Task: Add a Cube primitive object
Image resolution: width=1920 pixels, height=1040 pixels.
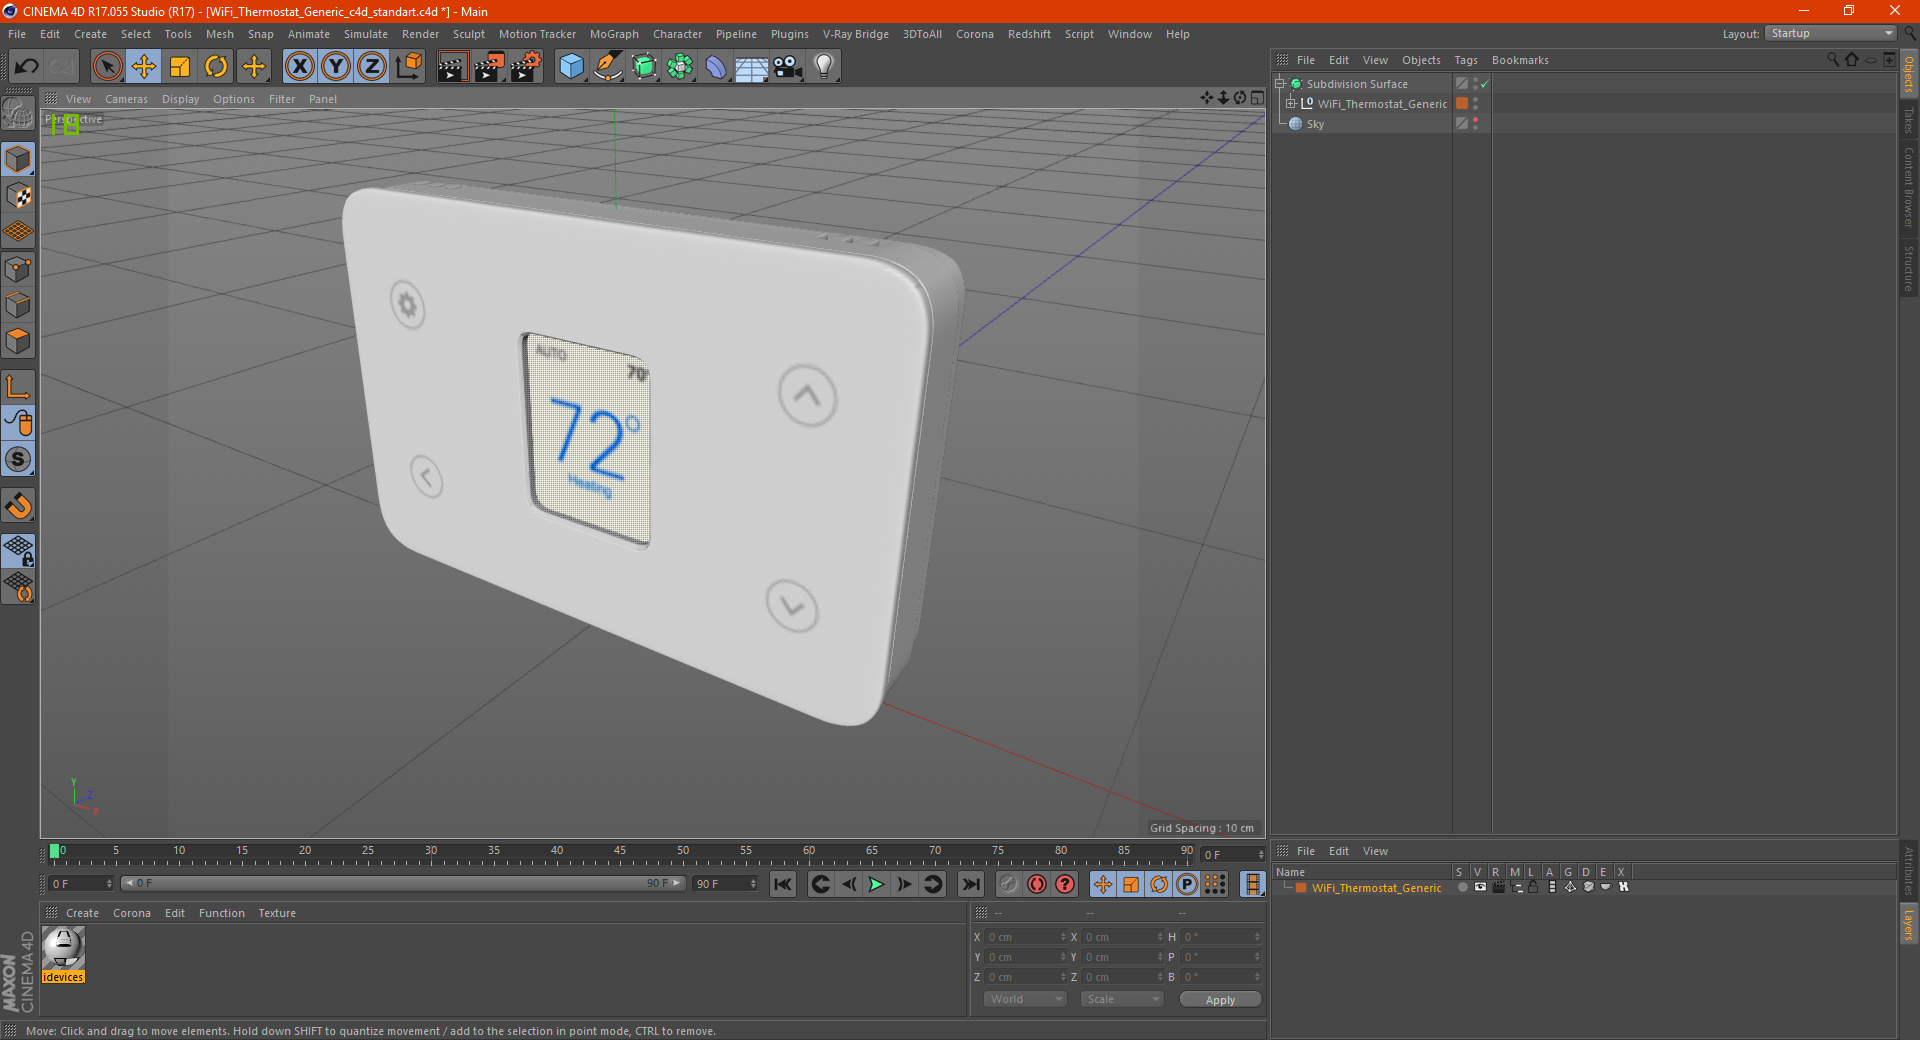Action: pos(571,67)
